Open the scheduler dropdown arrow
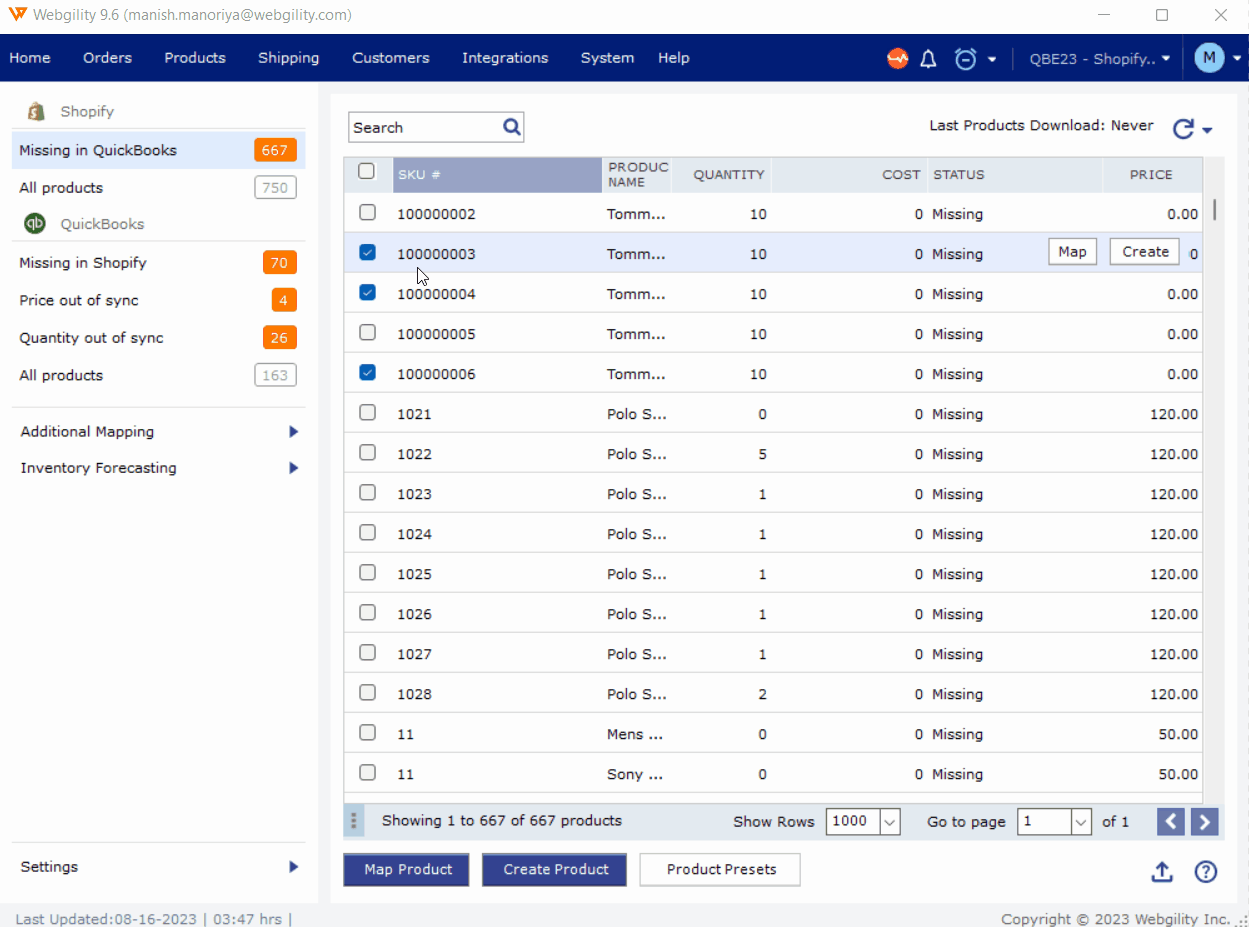 click(992, 59)
